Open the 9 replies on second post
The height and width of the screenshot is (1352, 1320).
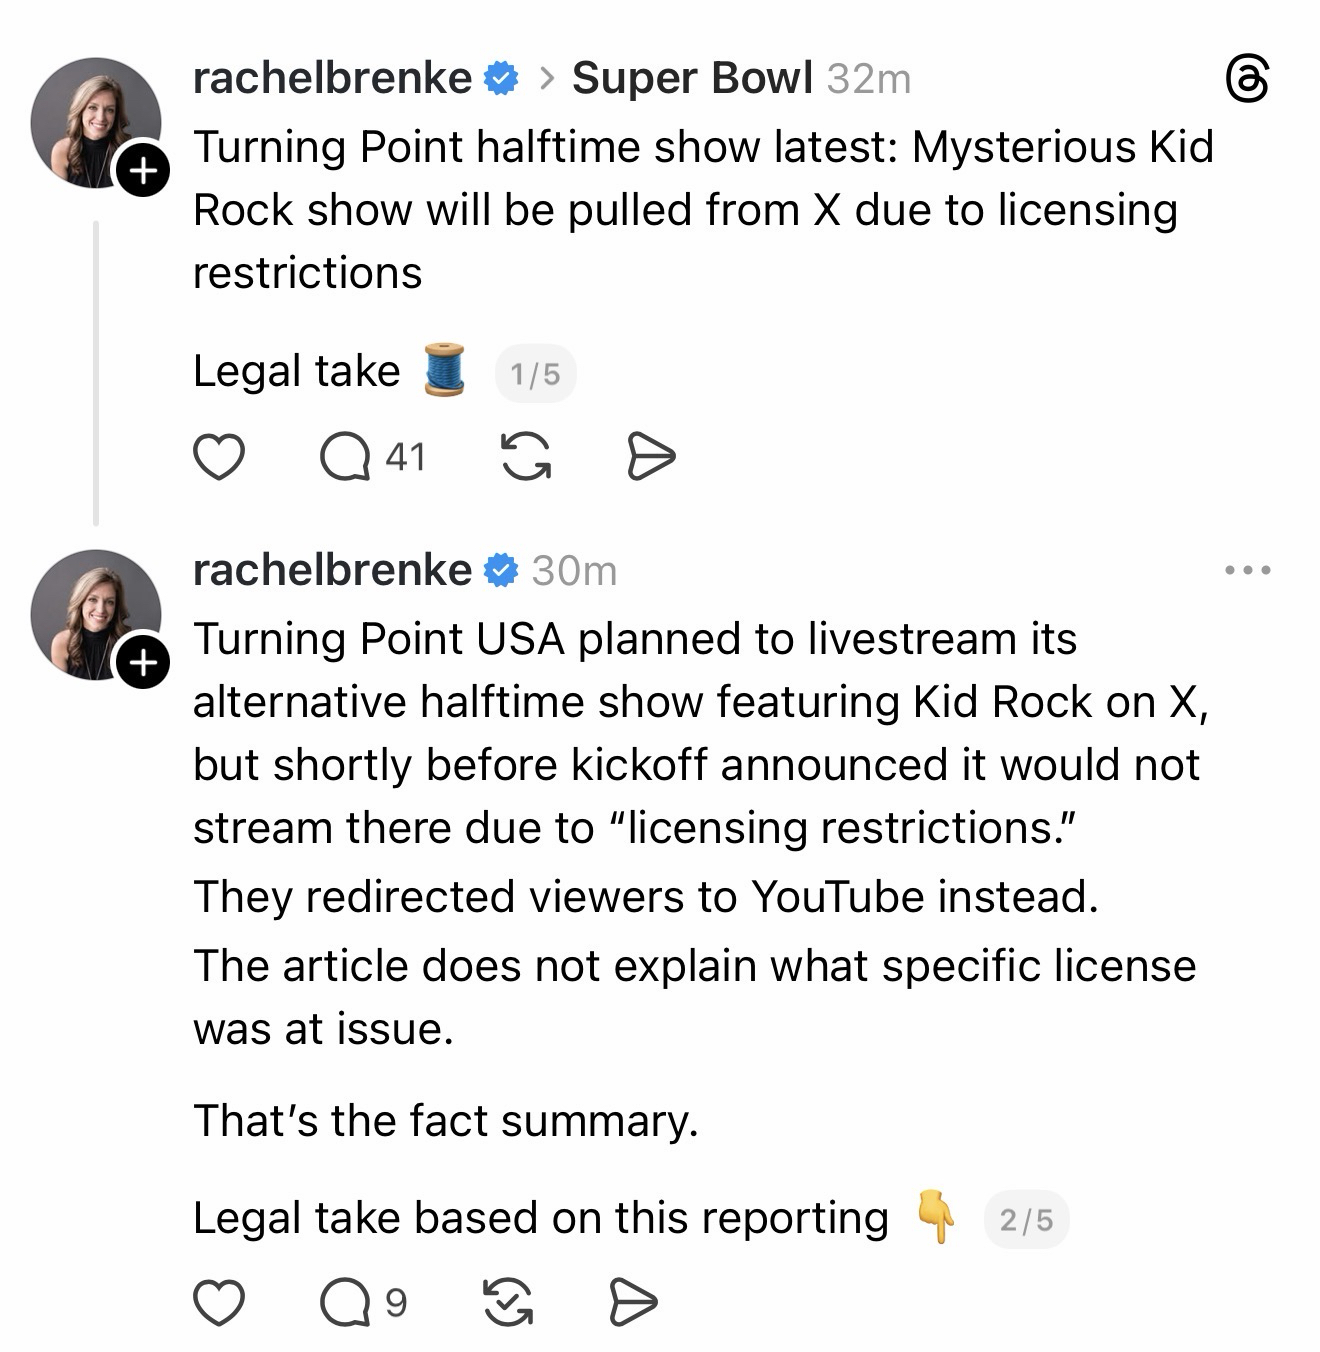346,1303
